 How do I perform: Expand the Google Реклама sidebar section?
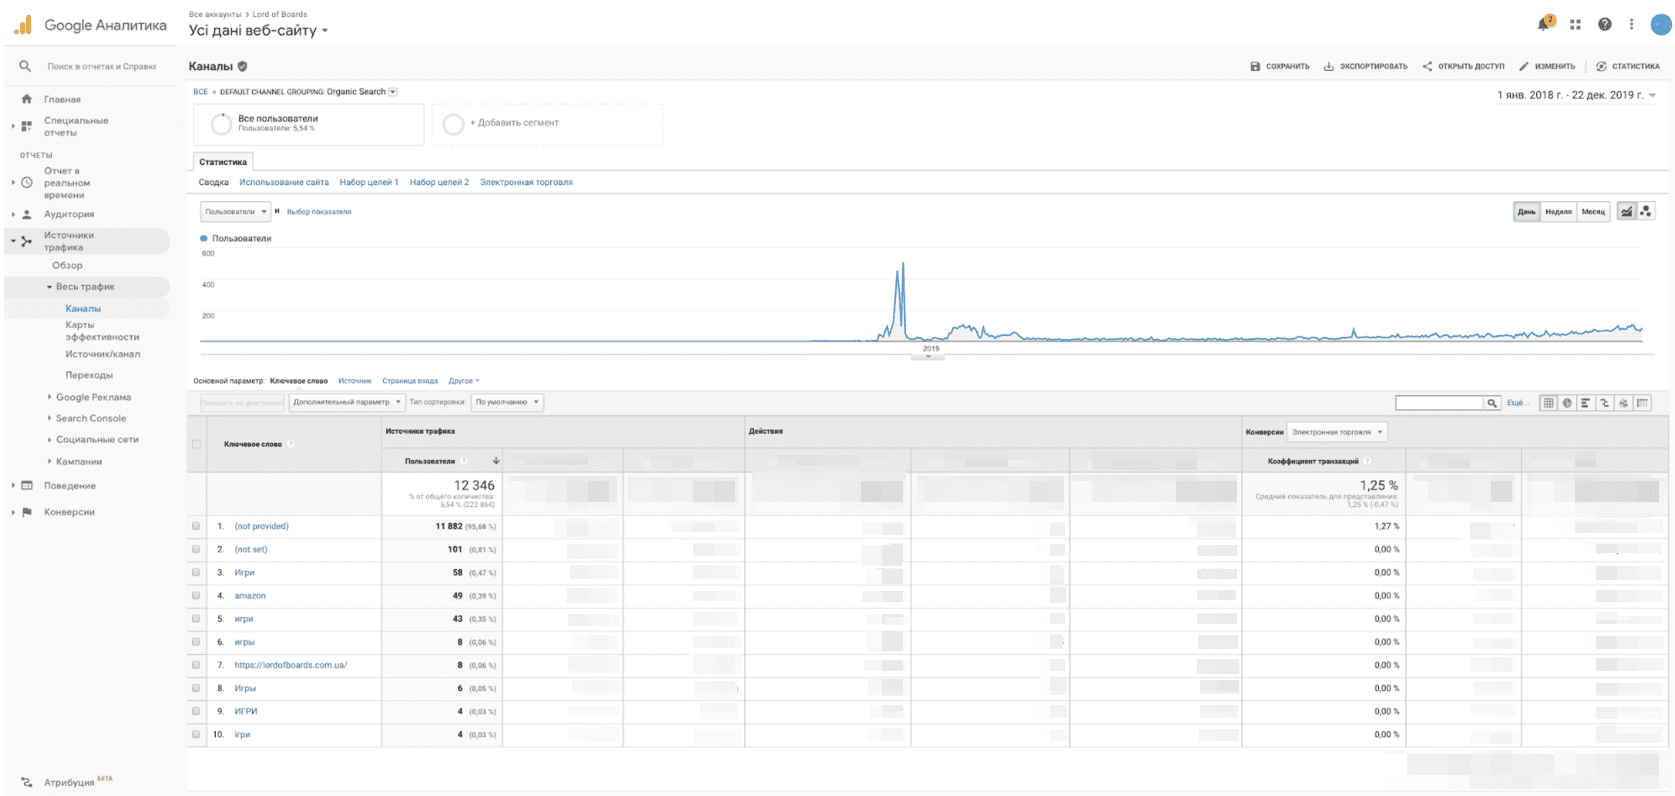click(x=93, y=397)
